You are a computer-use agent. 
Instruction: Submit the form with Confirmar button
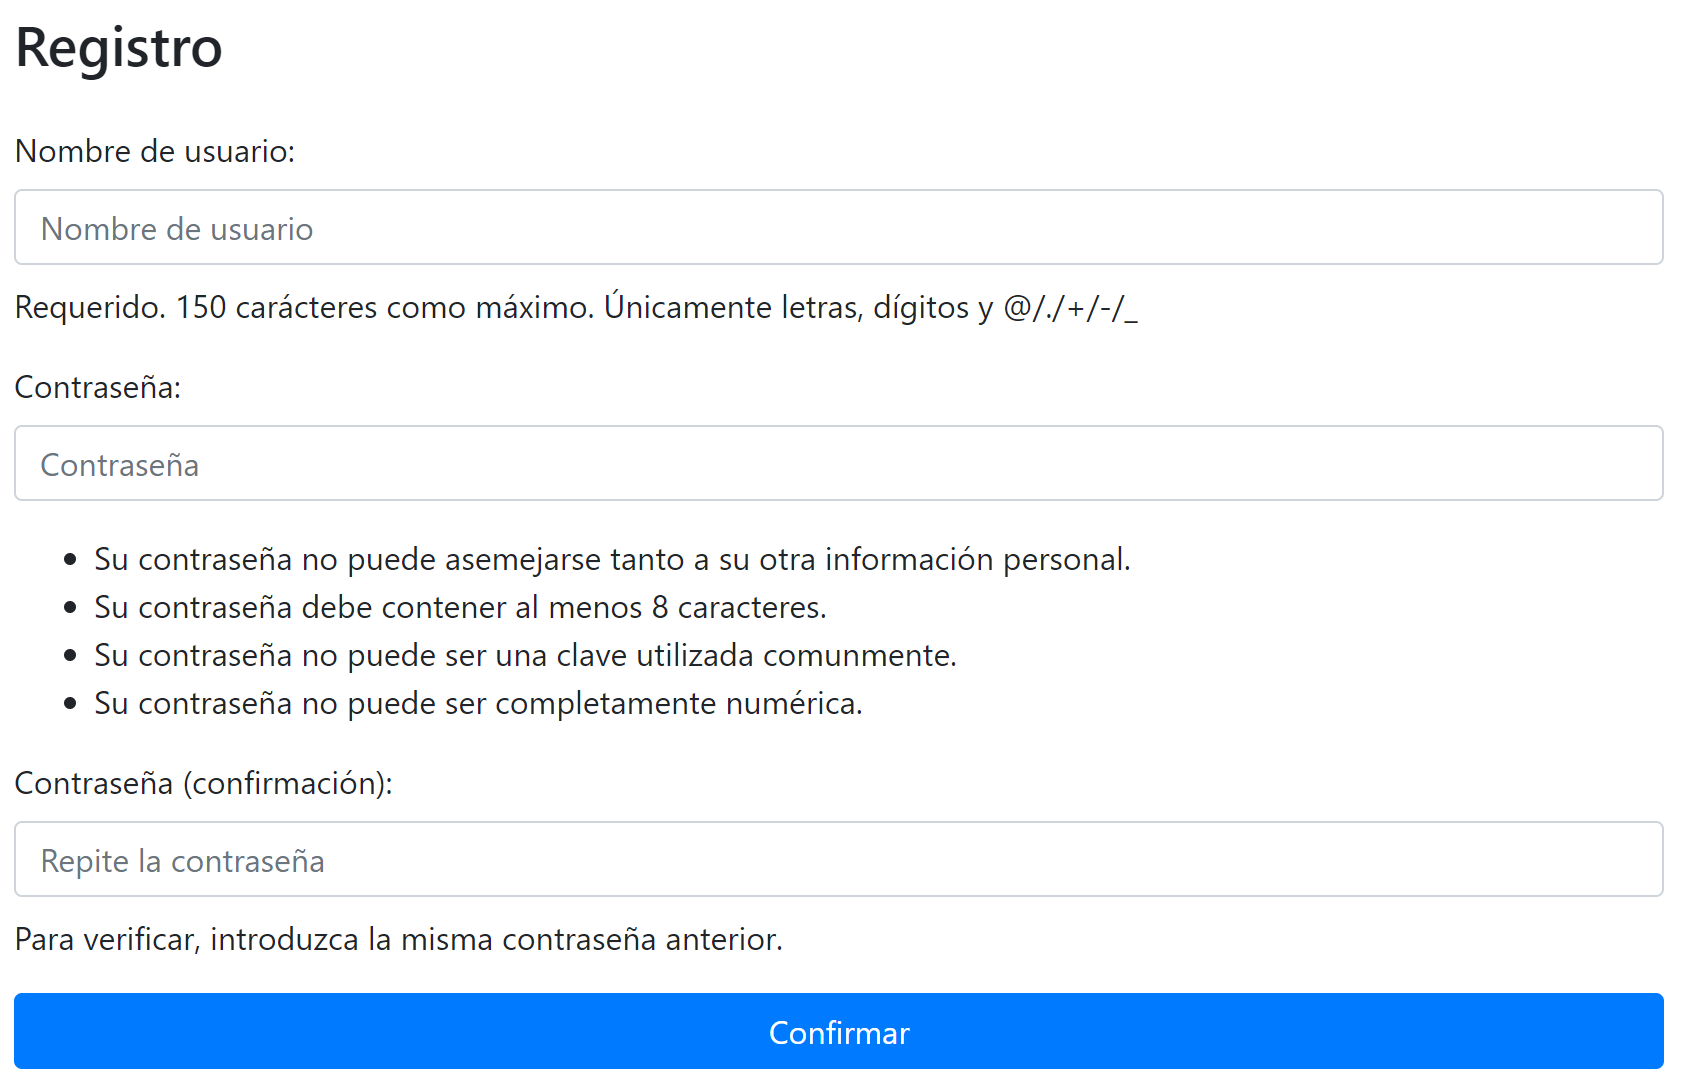point(838,1031)
